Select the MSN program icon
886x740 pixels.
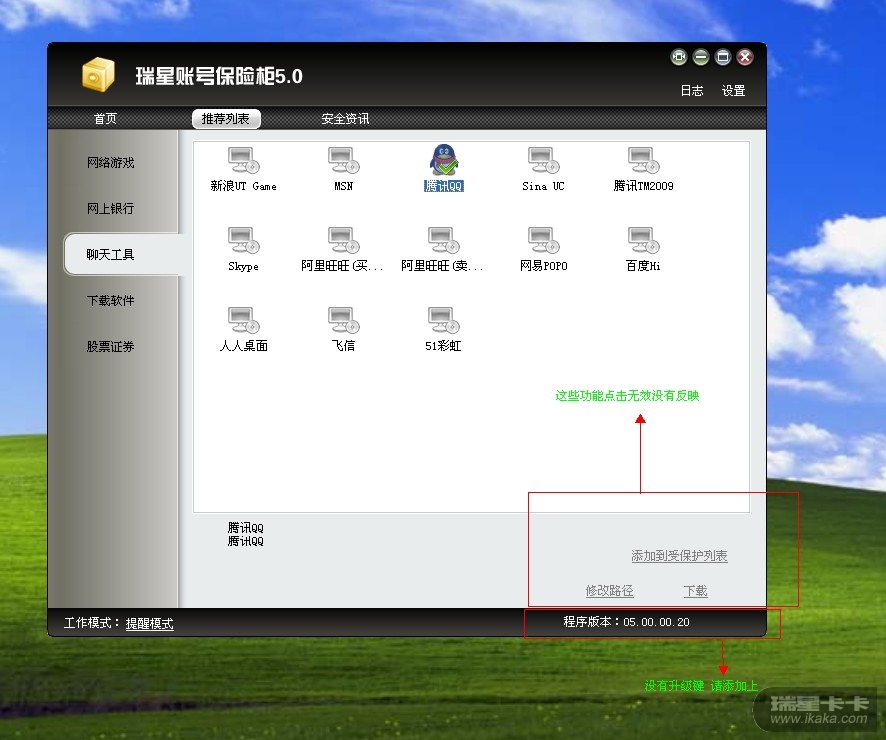tap(344, 160)
